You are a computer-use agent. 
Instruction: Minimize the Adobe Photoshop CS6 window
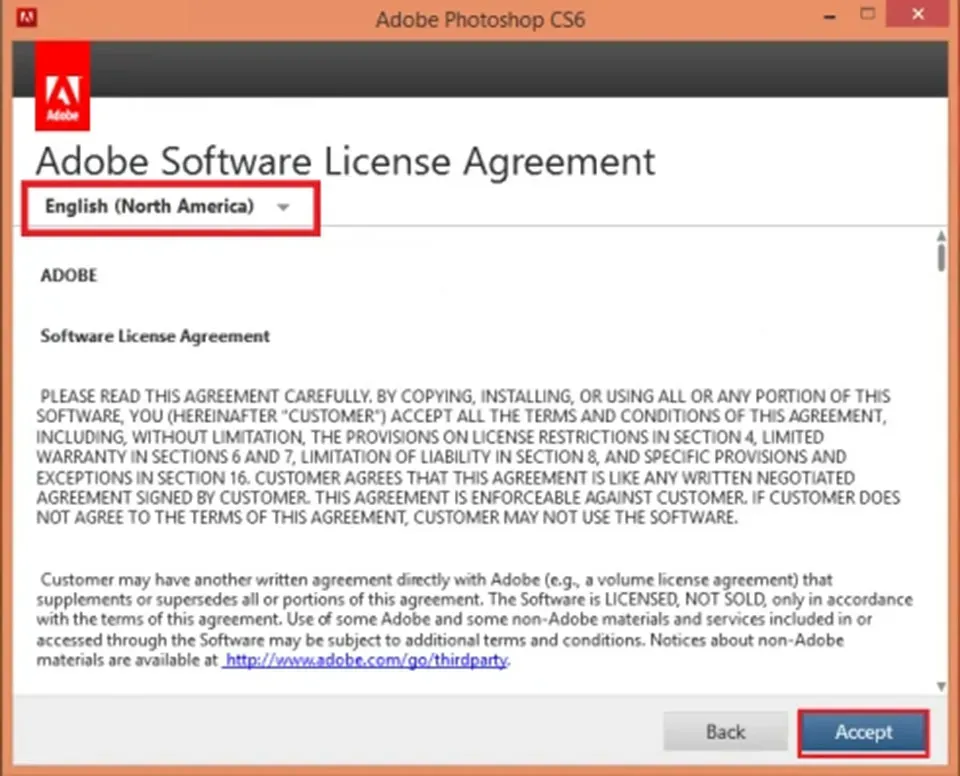[830, 15]
